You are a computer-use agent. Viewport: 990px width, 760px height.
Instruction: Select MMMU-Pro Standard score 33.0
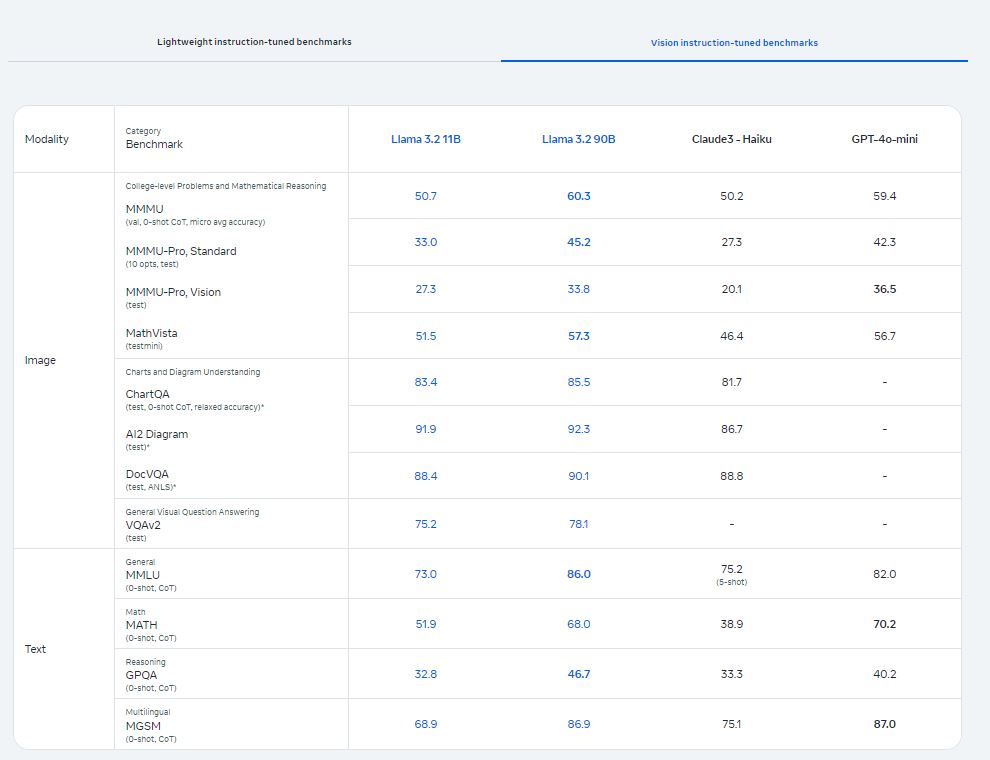pyautogui.click(x=426, y=242)
